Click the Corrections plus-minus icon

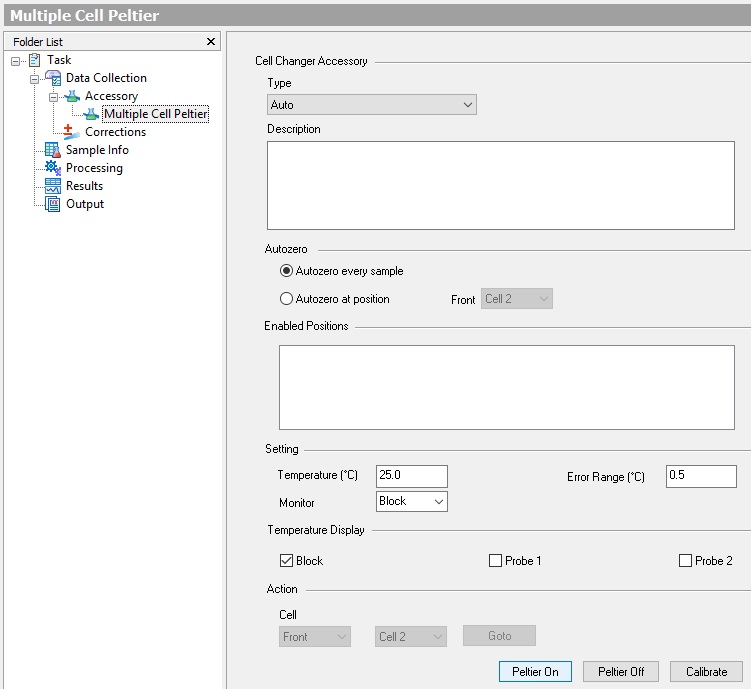71,132
